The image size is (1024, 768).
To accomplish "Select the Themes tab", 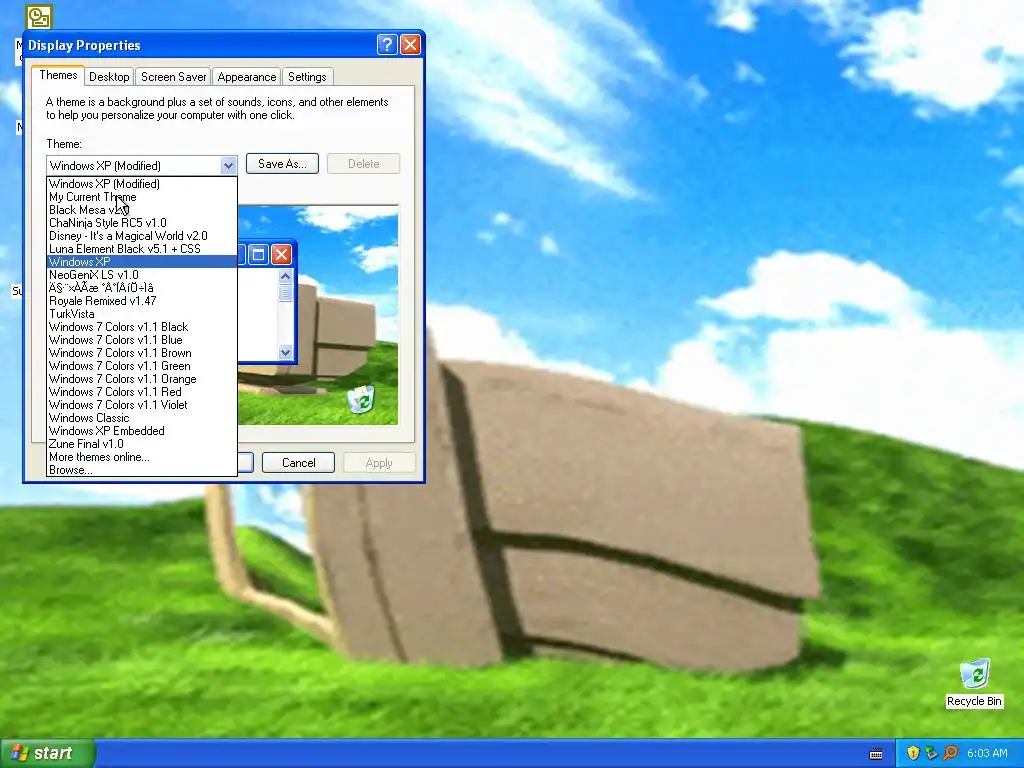I will pos(58,75).
